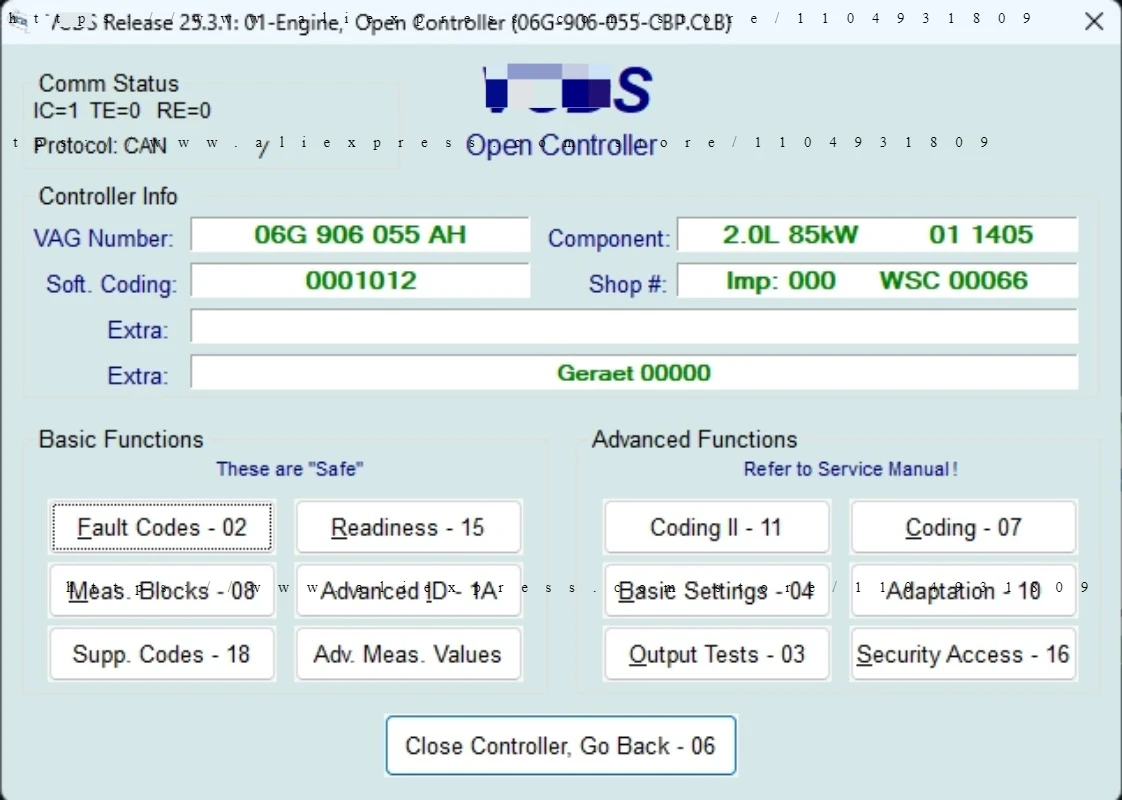Image resolution: width=1122 pixels, height=800 pixels.
Task: Click 'Refer to Service Manual!' text
Action: click(850, 469)
